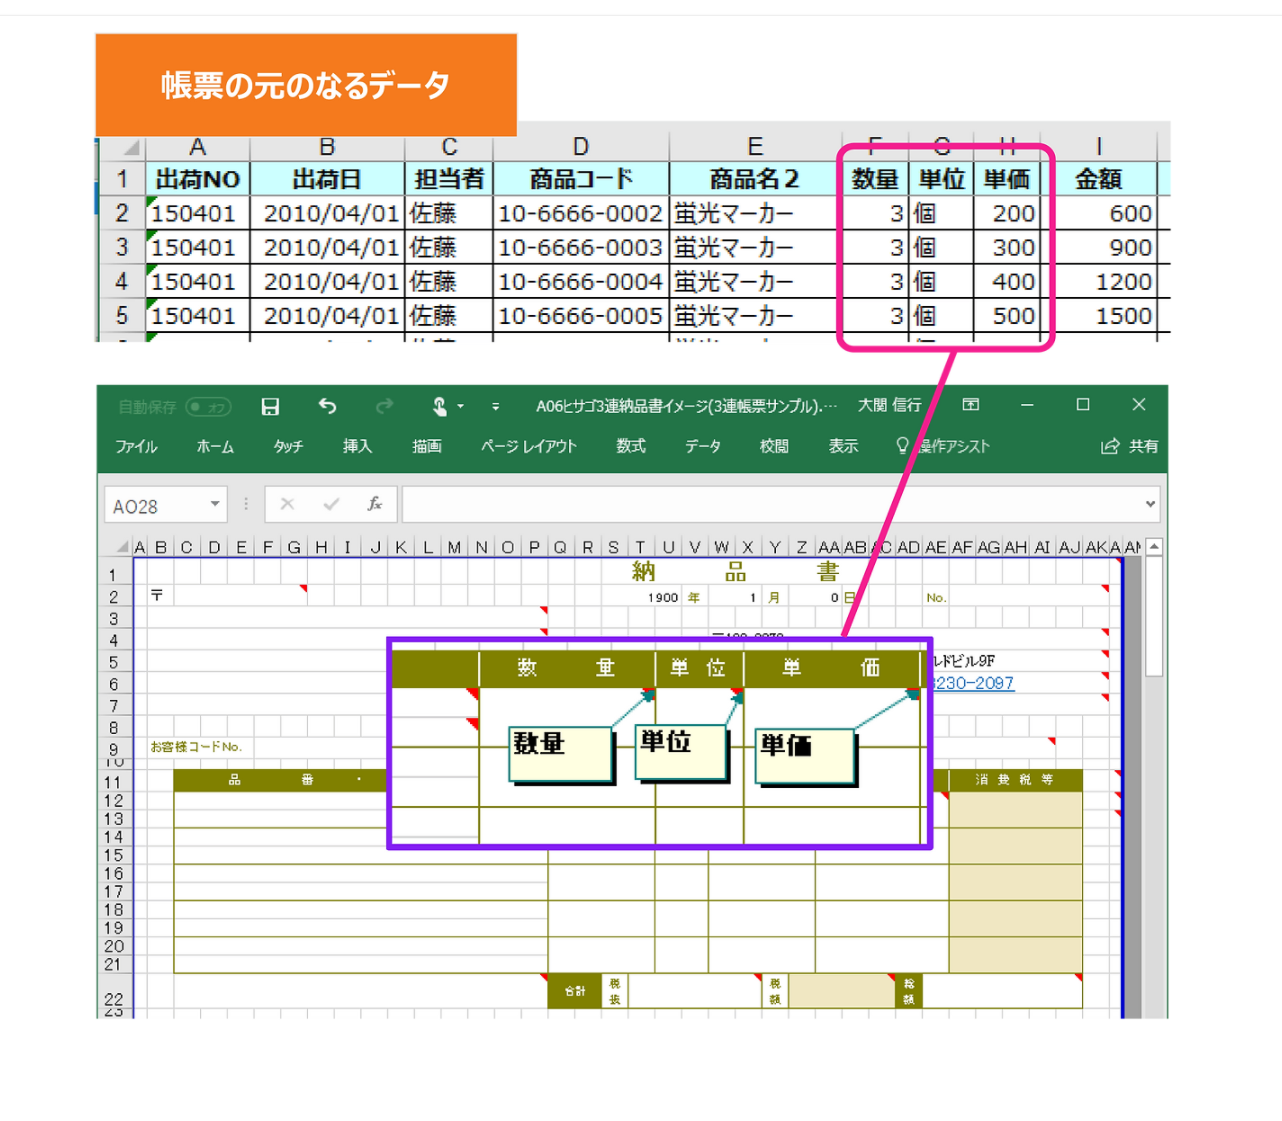Click the 操作アシスト lightbulb icon
Viewport: 1282px width, 1121px height.
[901, 446]
